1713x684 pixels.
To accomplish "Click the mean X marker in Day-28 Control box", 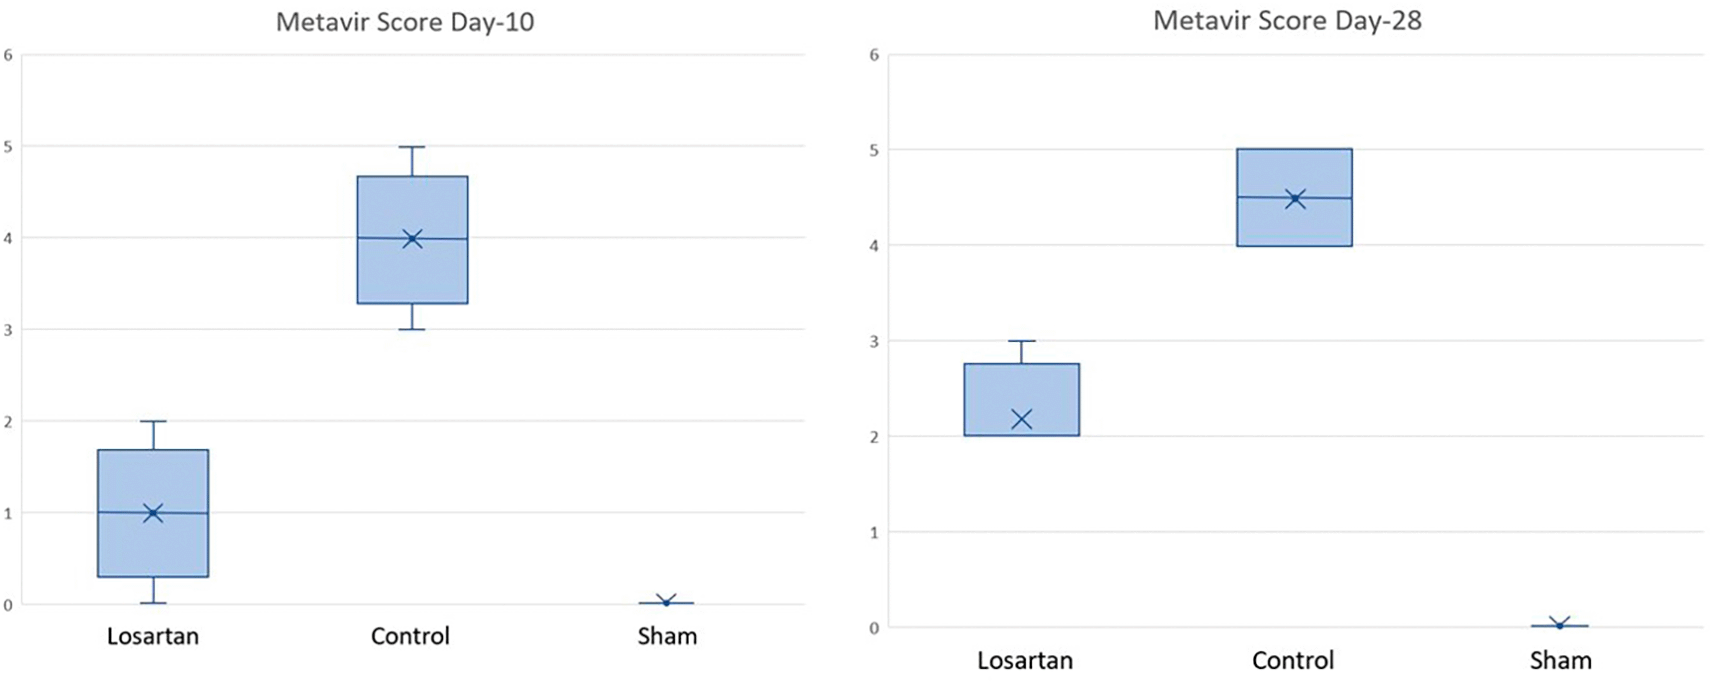I will (x=1295, y=198).
